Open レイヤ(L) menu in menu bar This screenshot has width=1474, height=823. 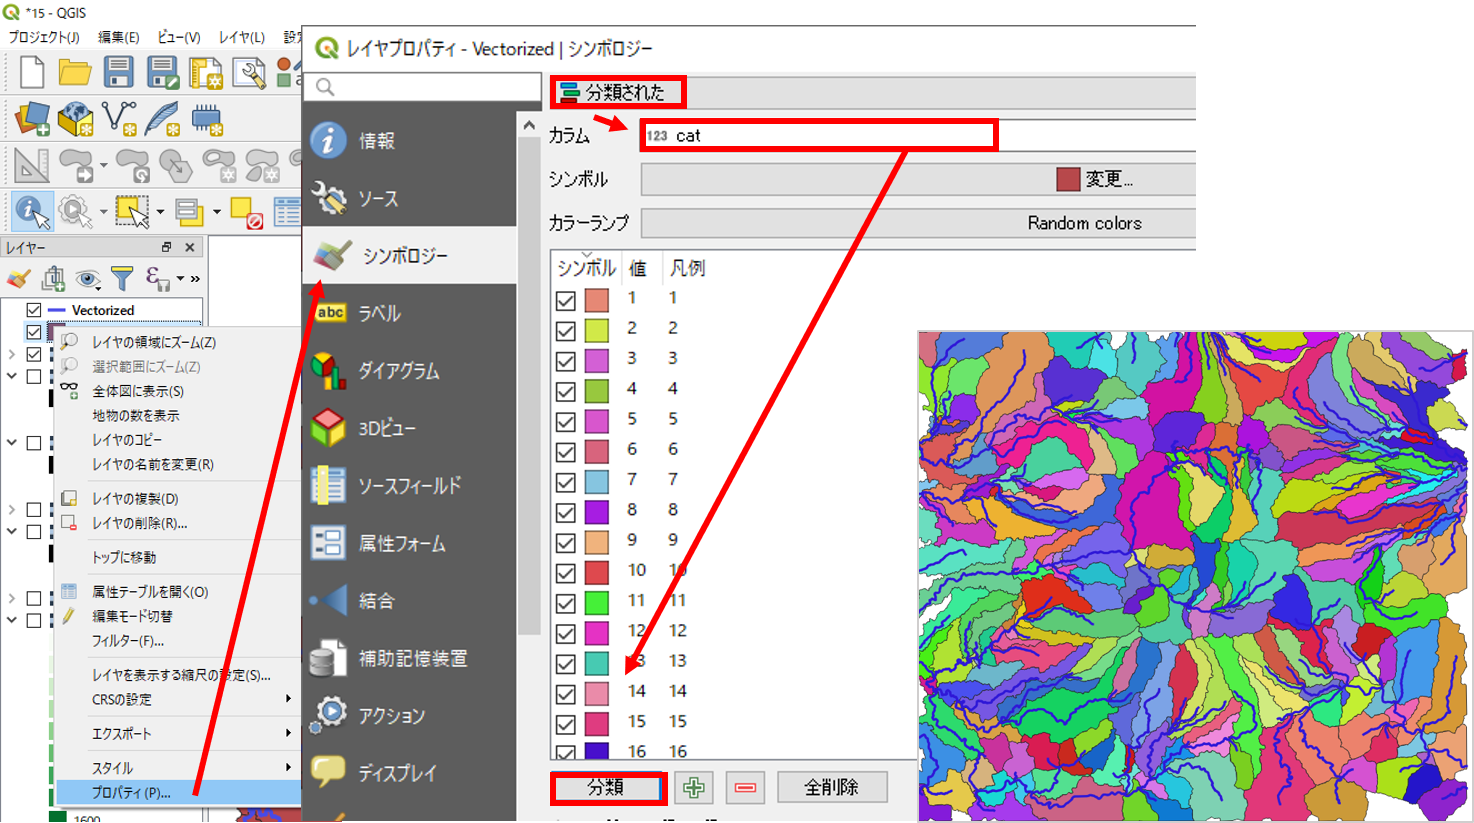(x=242, y=37)
